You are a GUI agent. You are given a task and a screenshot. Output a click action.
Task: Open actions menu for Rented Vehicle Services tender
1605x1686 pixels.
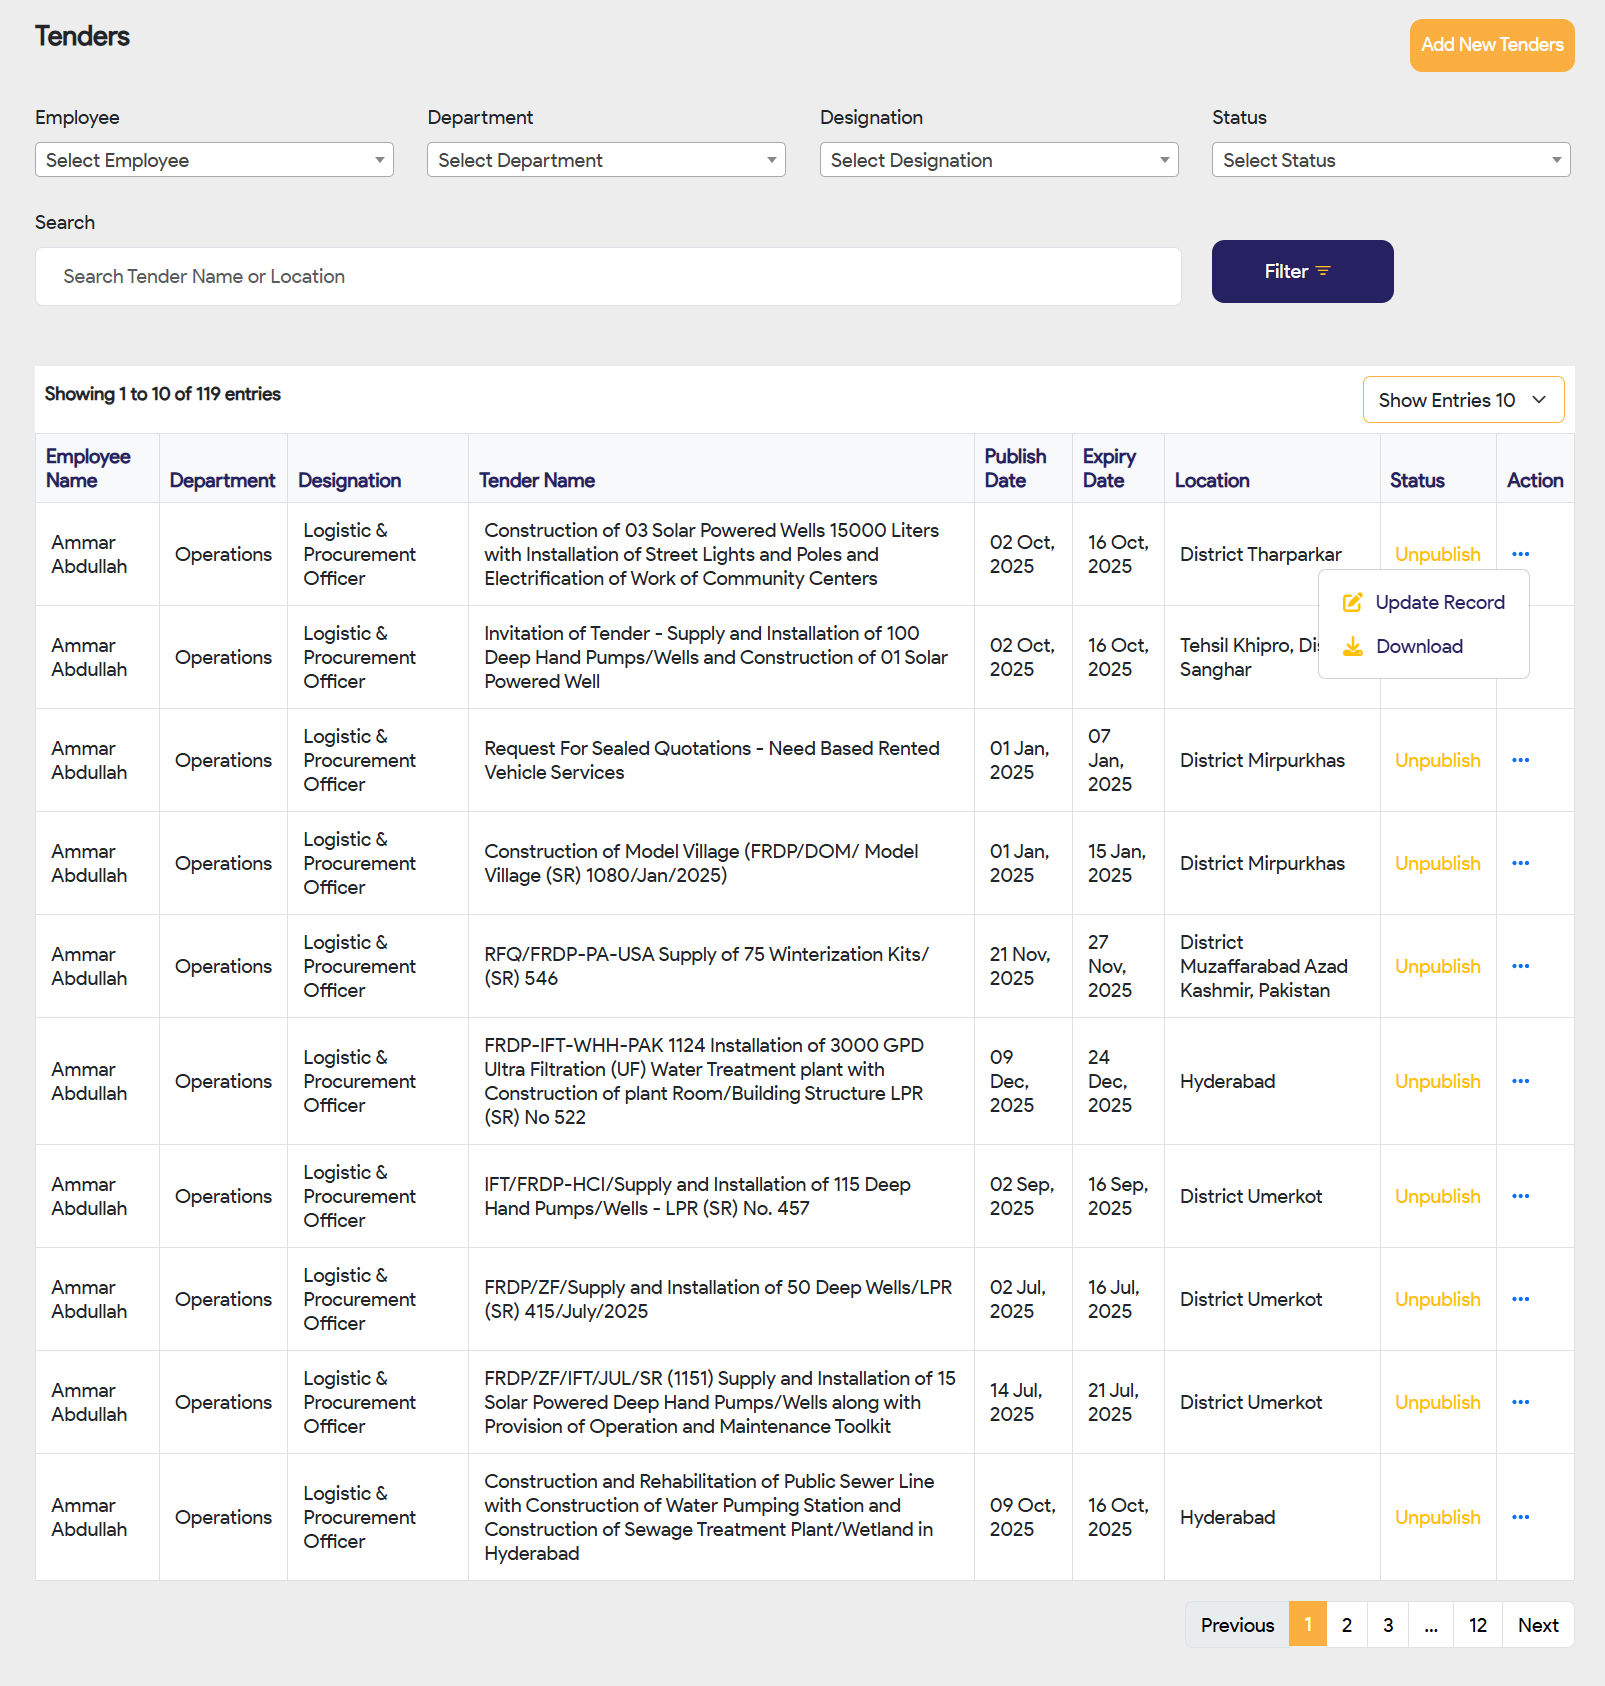1520,760
